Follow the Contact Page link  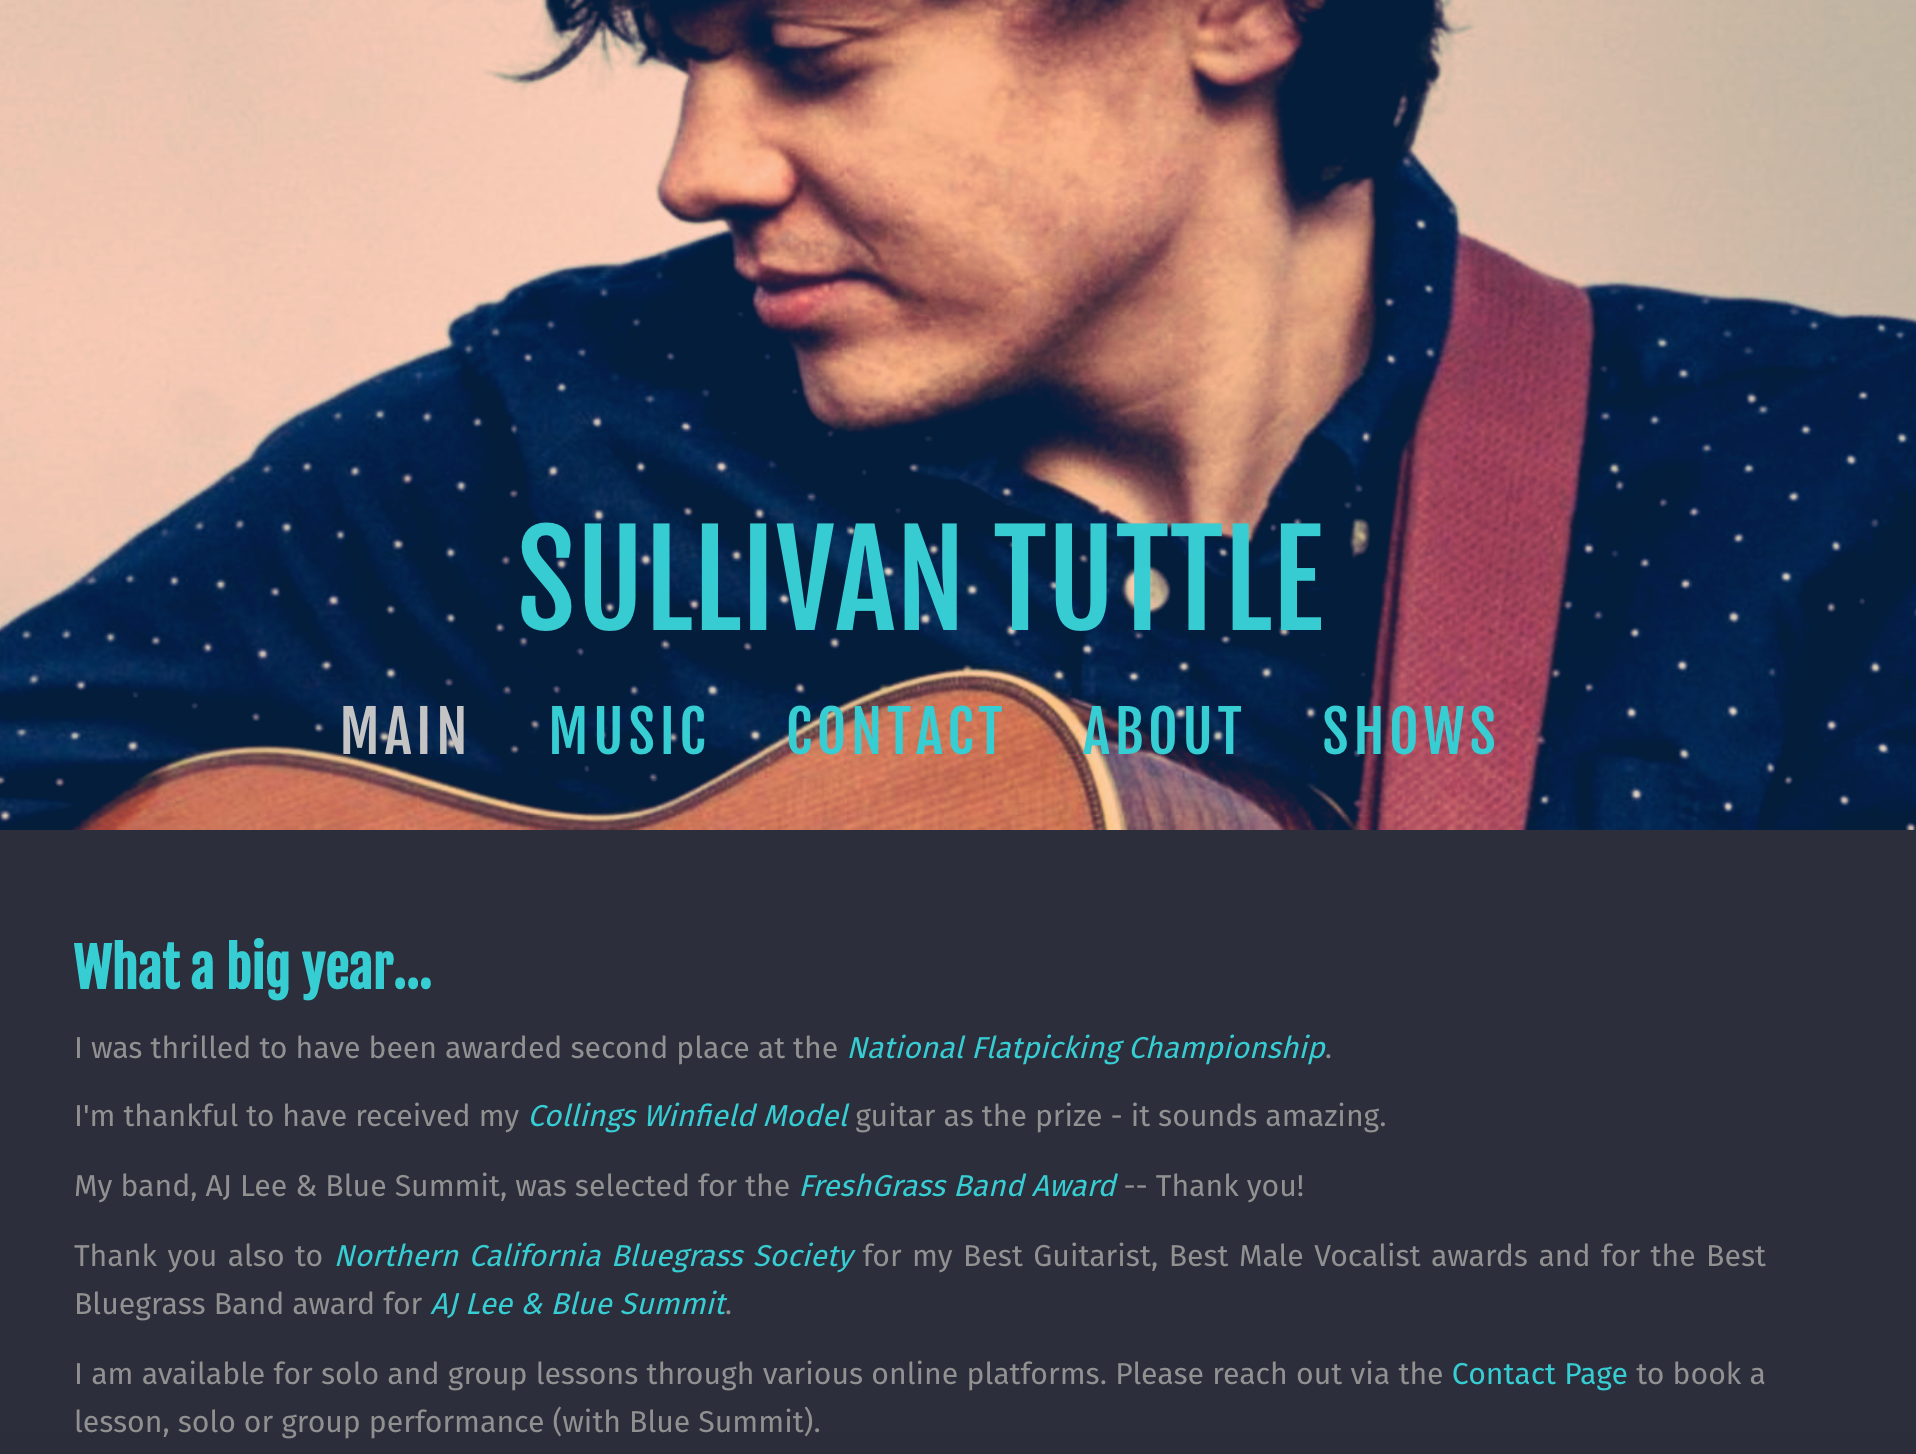tap(1539, 1373)
